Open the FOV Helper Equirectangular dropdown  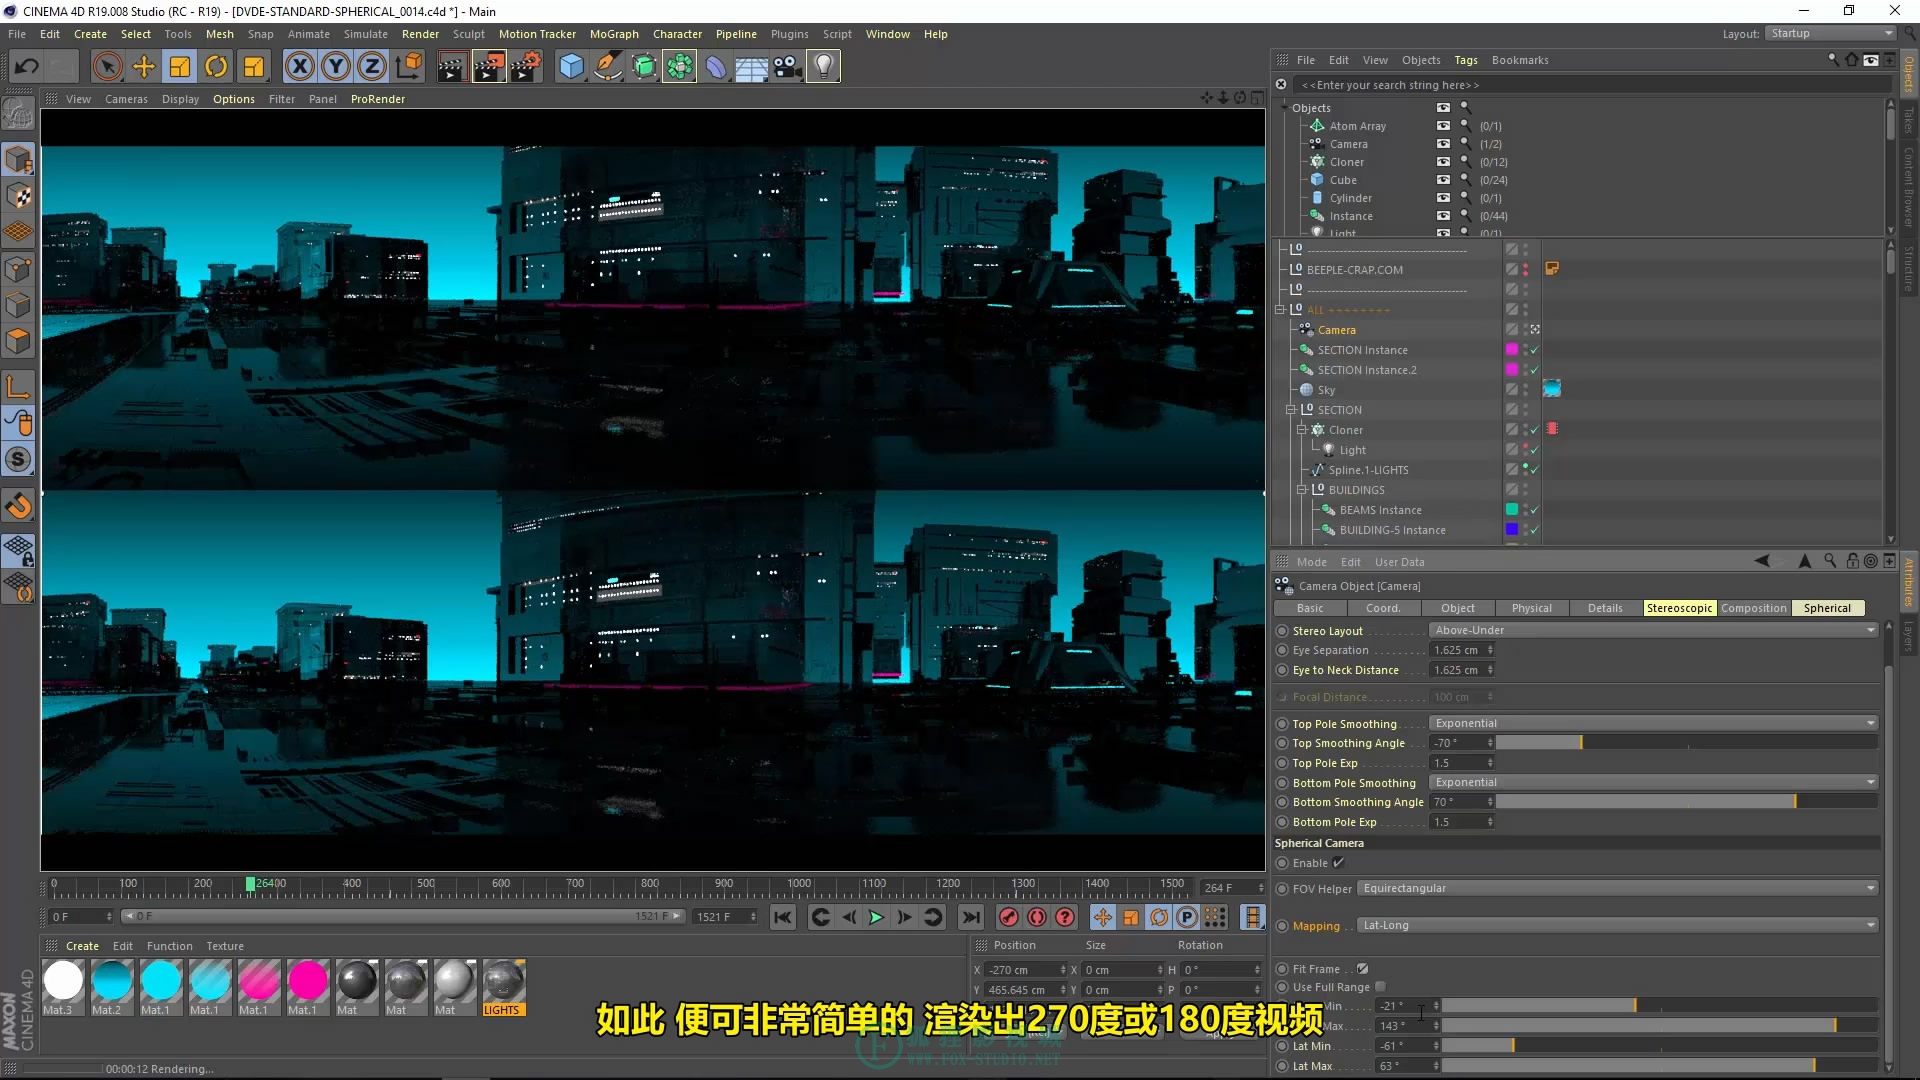(1617, 889)
